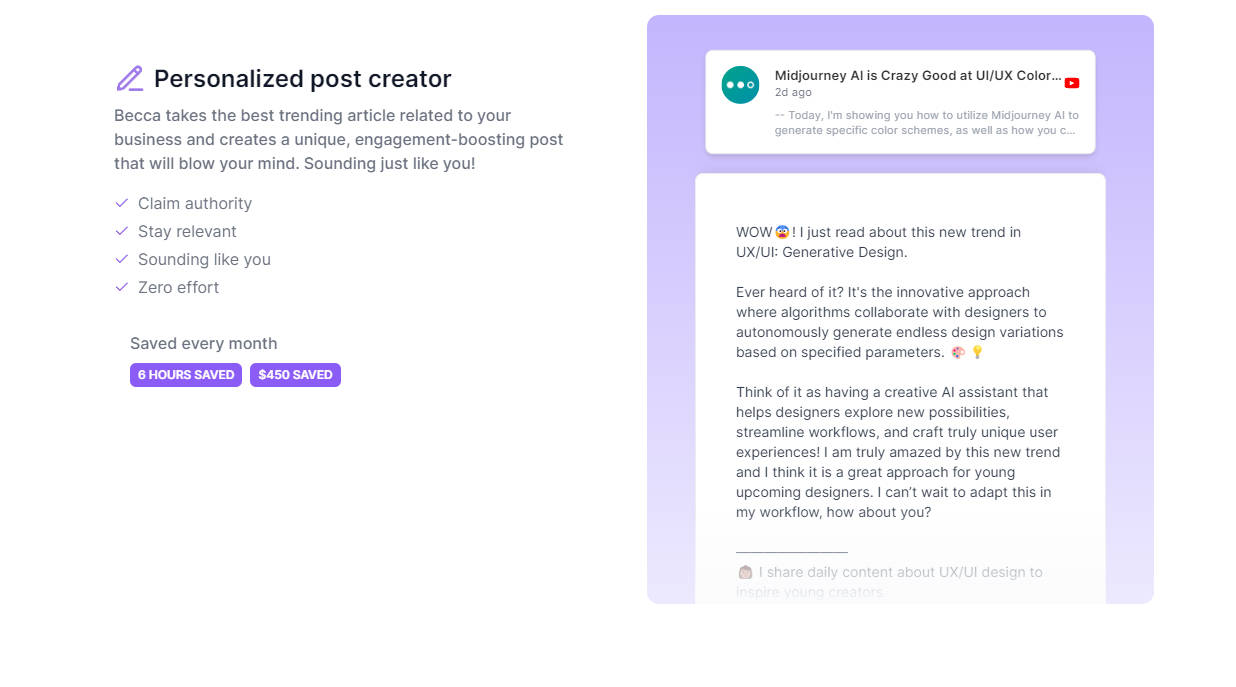Image resolution: width=1236 pixels, height=687 pixels.
Task: Click the Claim authority list item
Action: [x=195, y=203]
